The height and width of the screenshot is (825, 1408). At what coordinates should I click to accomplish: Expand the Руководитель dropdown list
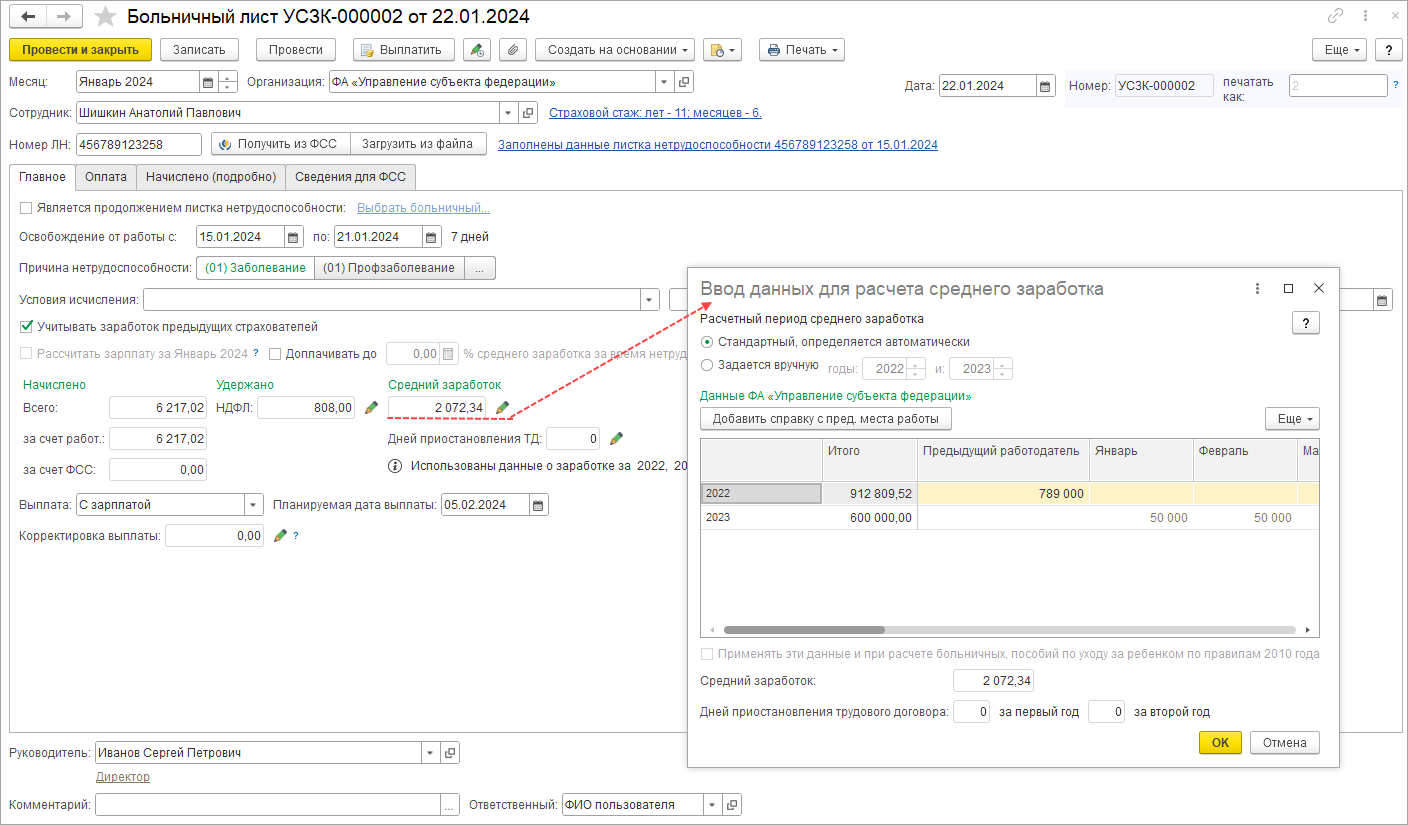[430, 752]
